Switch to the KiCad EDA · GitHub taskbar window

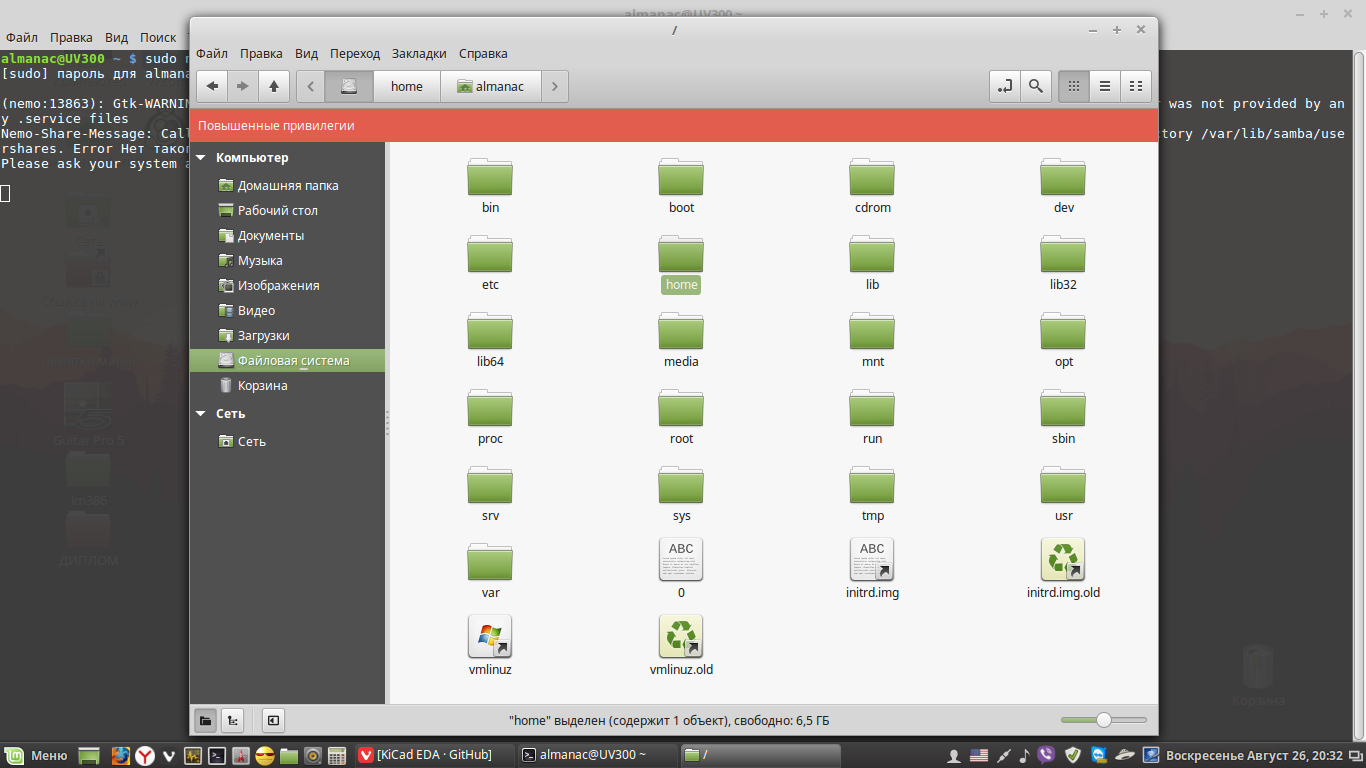(434, 755)
